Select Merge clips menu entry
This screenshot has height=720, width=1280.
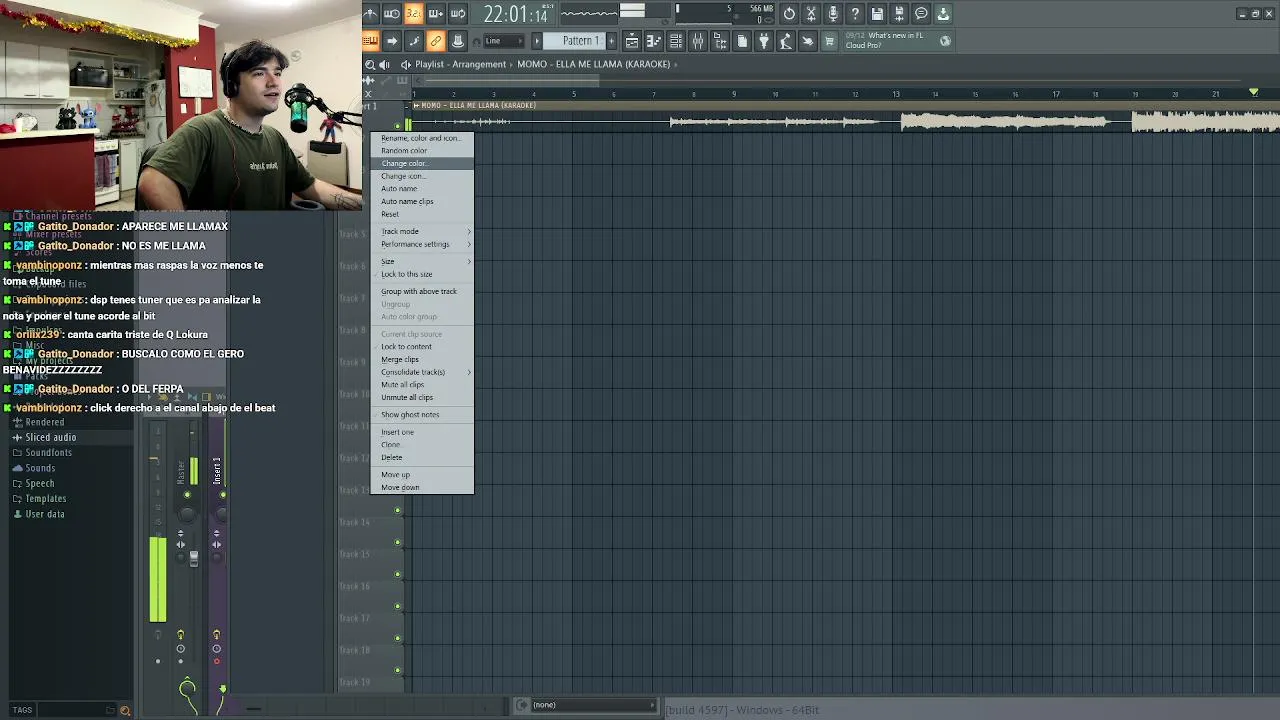coord(422,359)
